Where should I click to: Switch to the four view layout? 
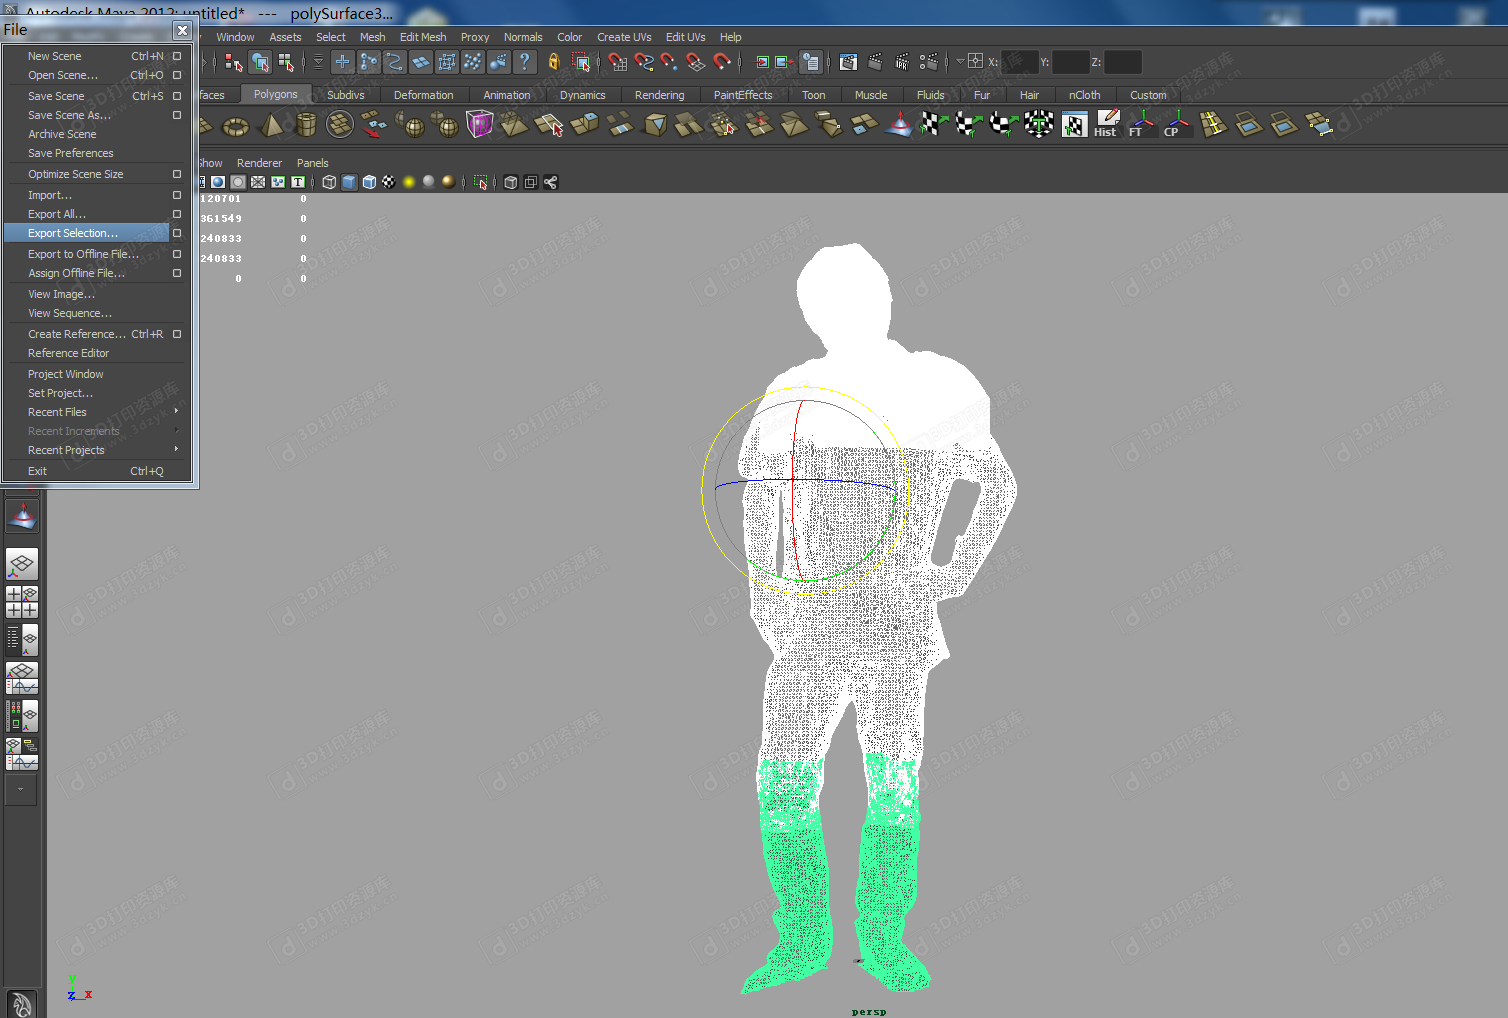point(22,602)
